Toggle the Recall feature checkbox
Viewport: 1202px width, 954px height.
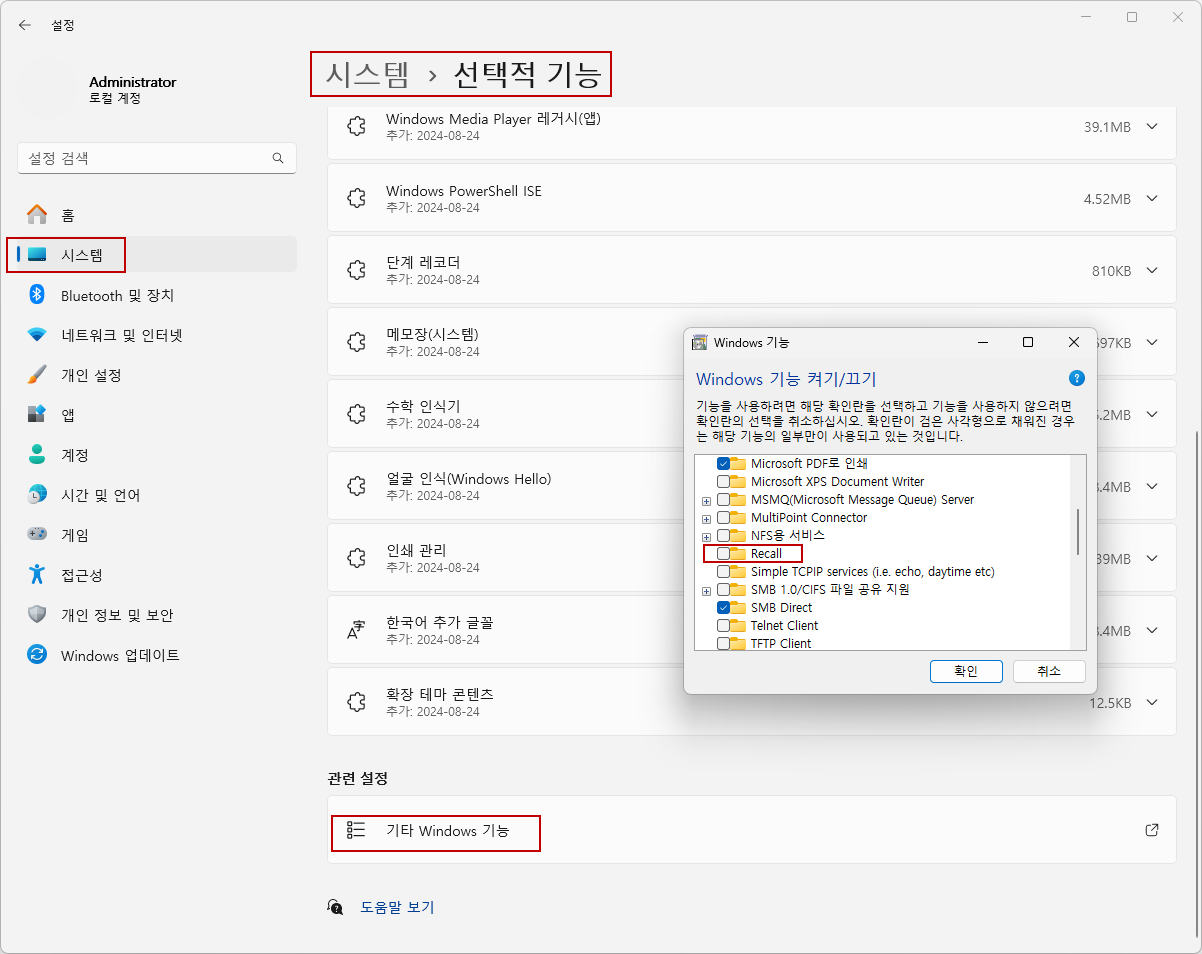[x=723, y=554]
